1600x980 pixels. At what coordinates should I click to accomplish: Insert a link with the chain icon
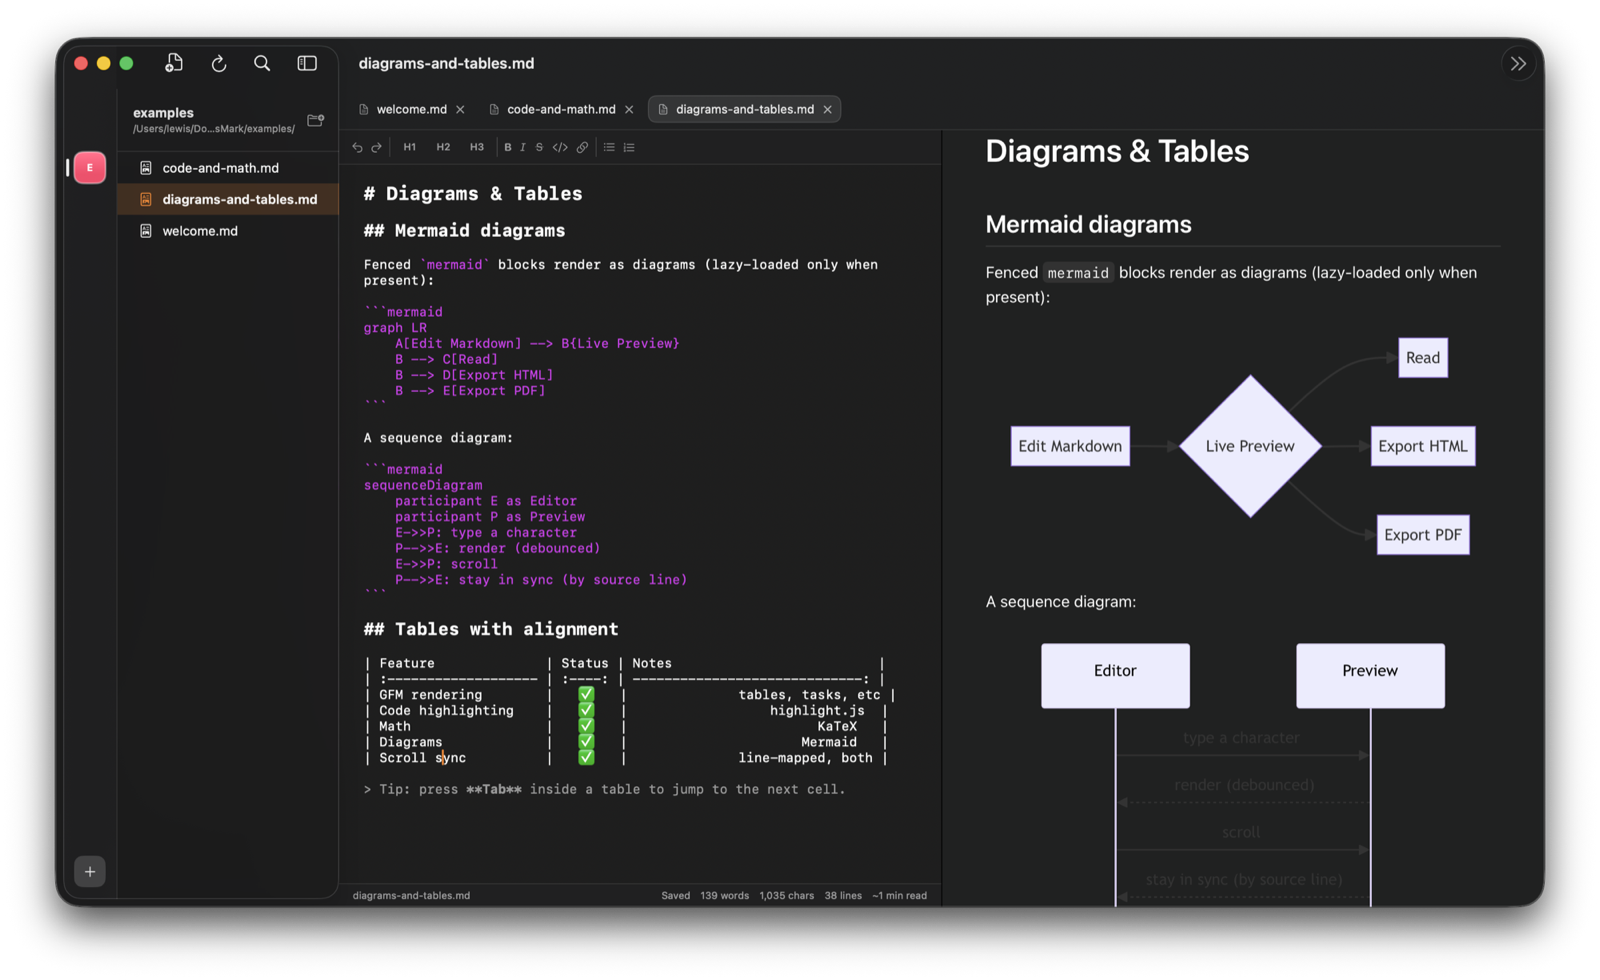click(582, 147)
